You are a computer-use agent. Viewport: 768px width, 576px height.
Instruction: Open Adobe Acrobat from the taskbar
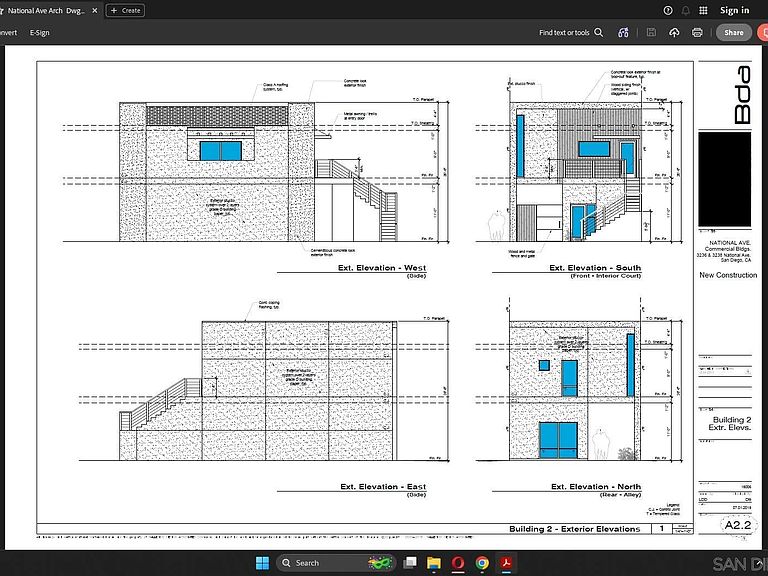(x=506, y=563)
